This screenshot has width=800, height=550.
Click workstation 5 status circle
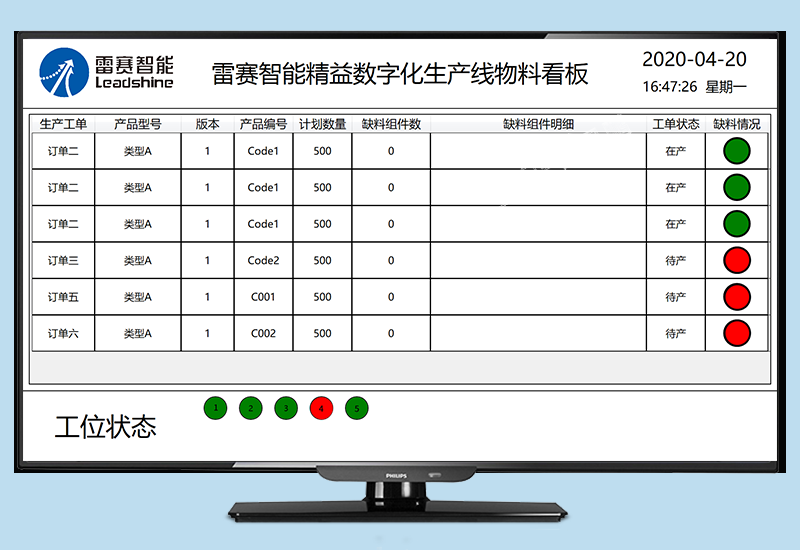(x=356, y=408)
